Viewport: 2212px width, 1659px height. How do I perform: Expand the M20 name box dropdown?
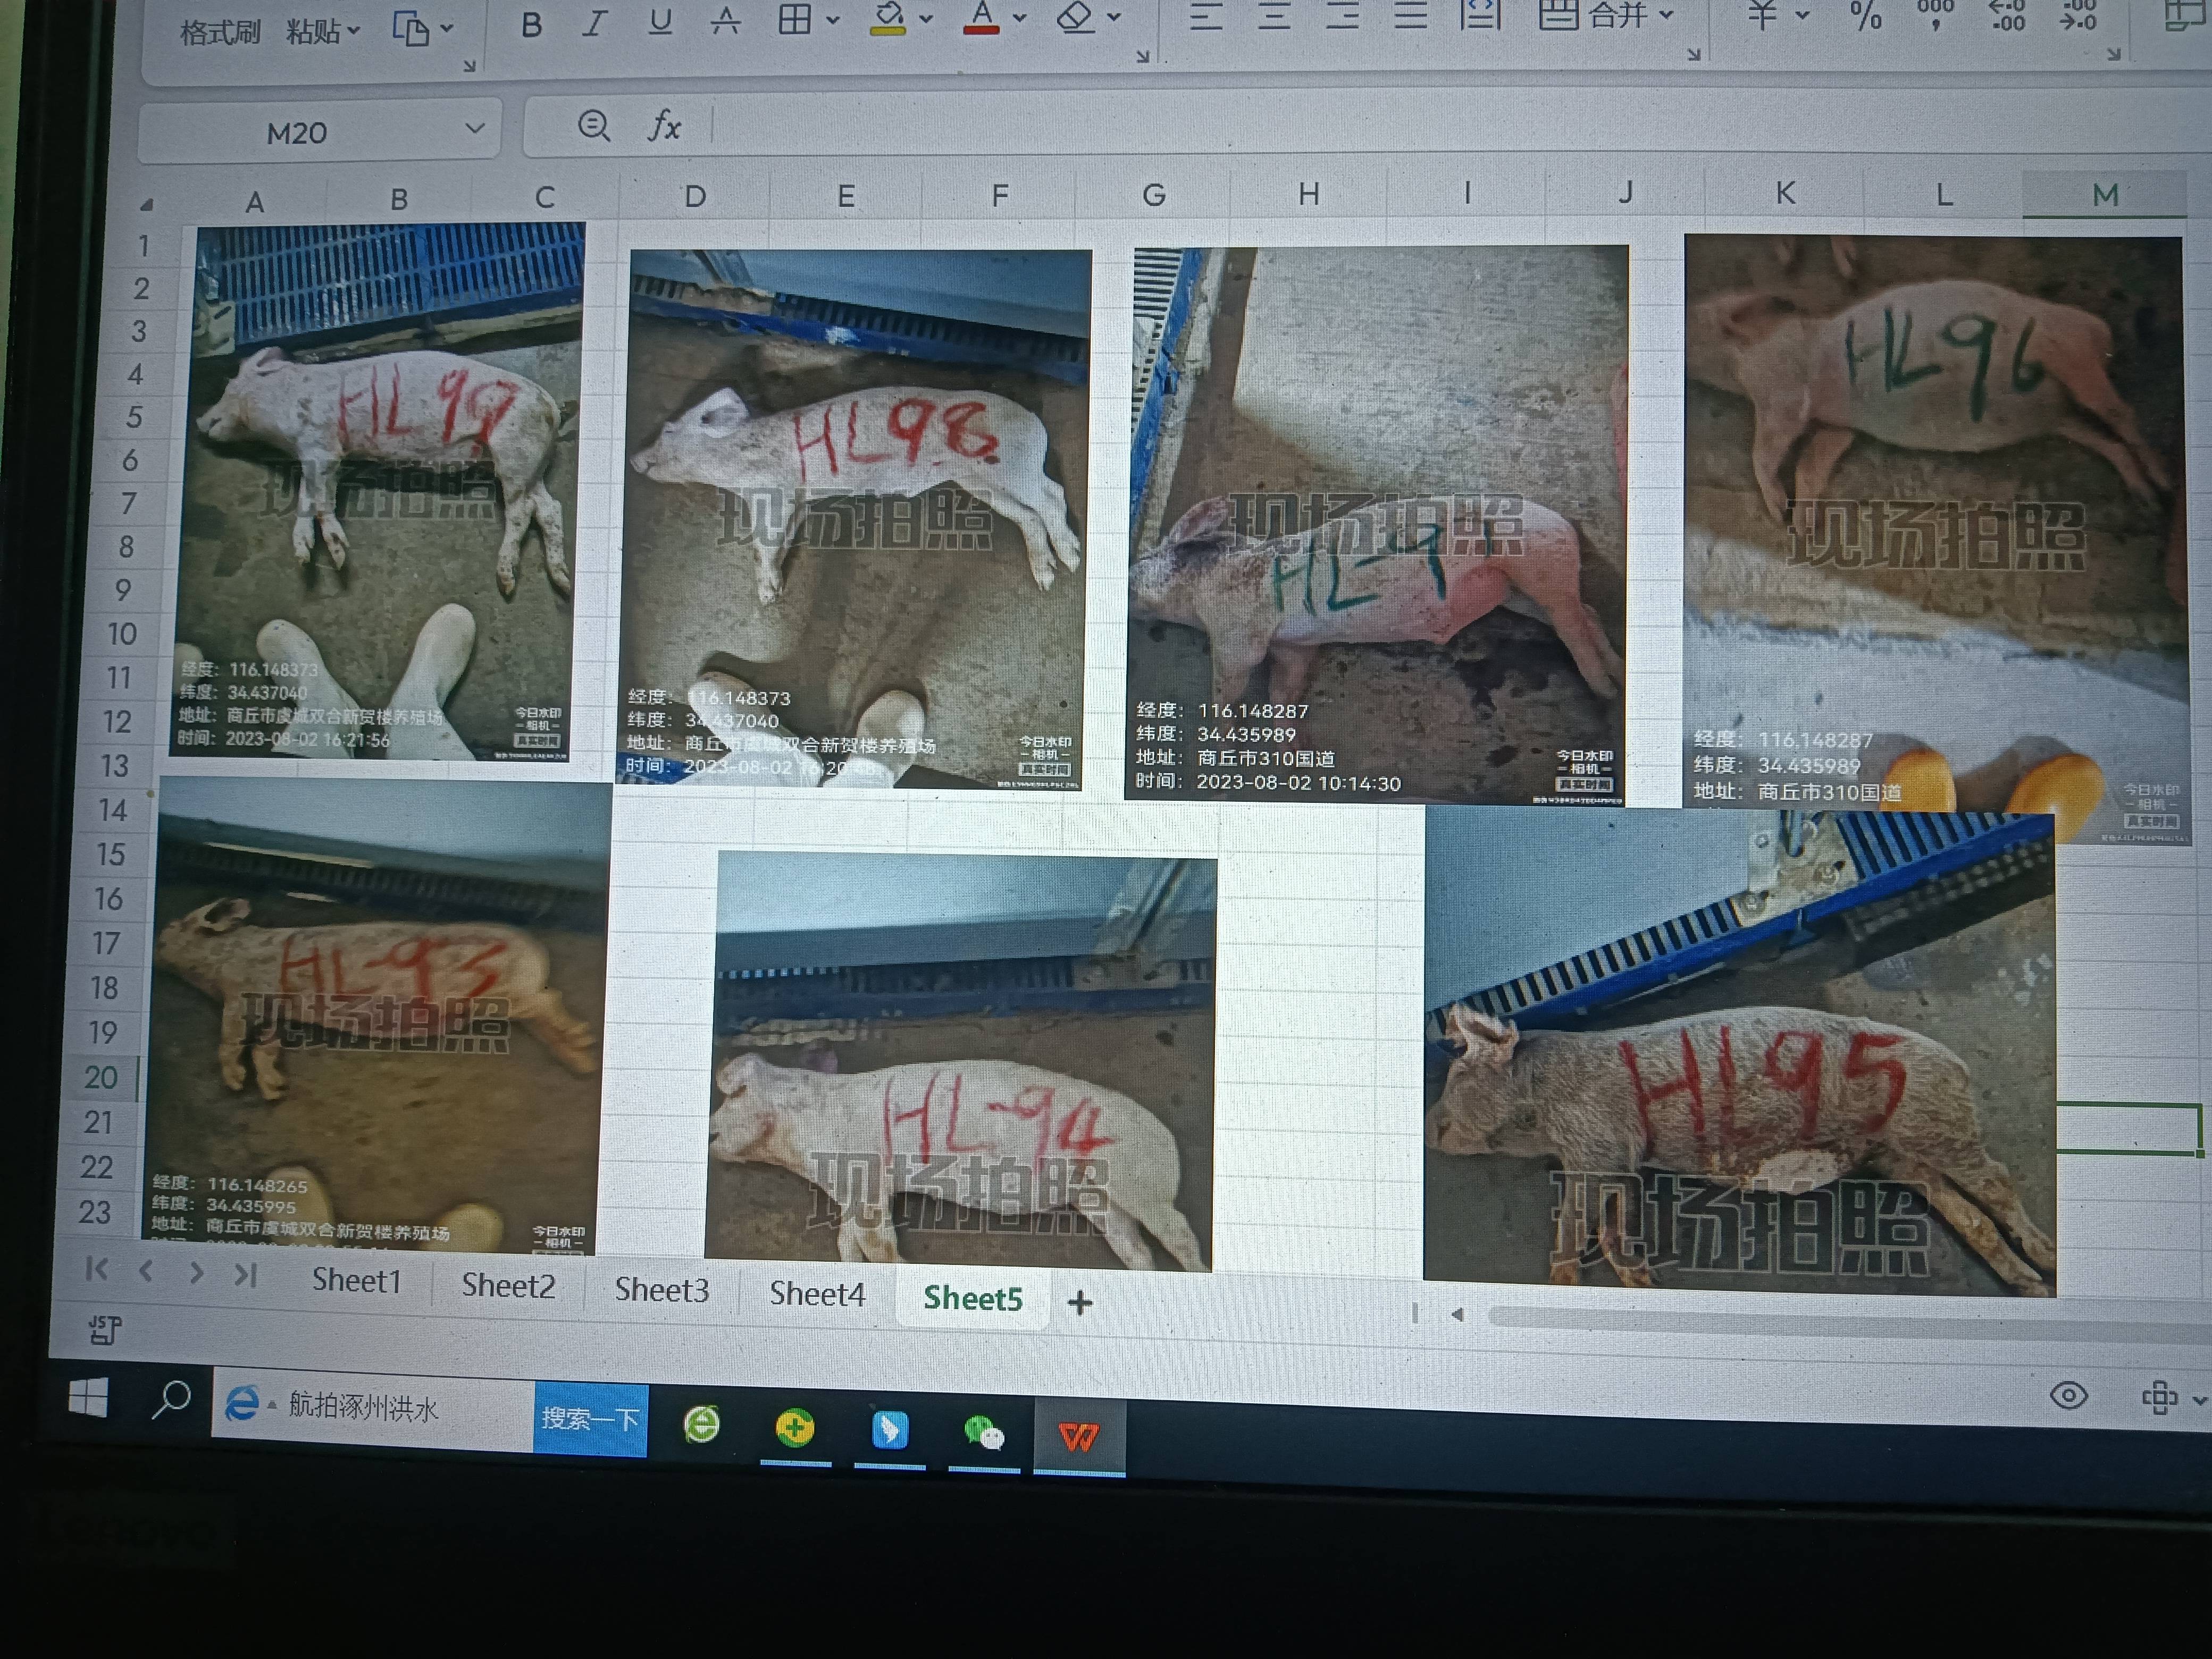pyautogui.click(x=475, y=129)
